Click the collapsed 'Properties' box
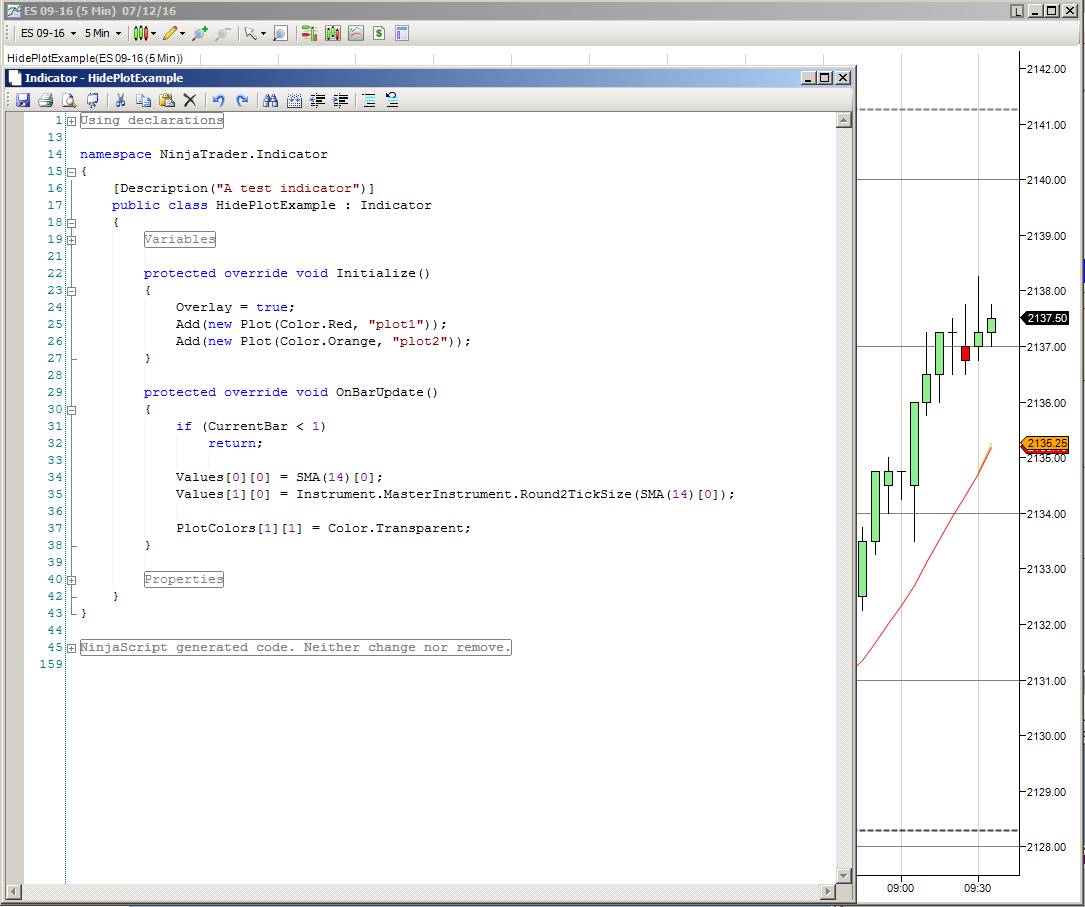 pyautogui.click(x=184, y=580)
